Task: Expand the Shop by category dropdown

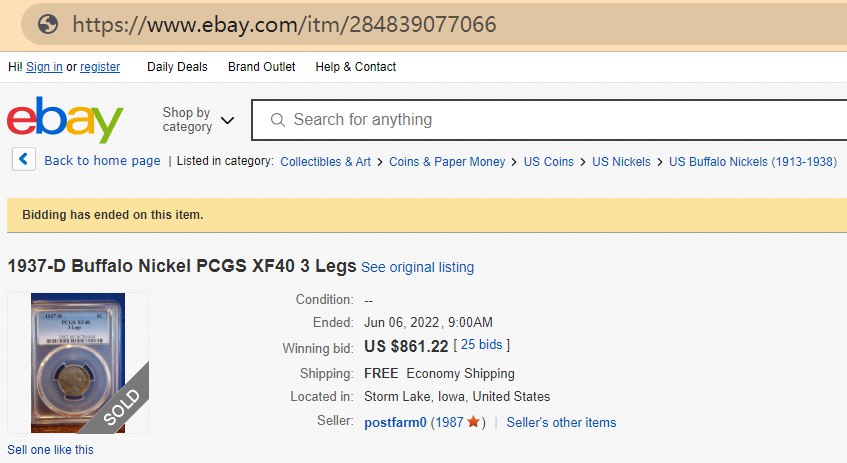Action: pyautogui.click(x=198, y=120)
